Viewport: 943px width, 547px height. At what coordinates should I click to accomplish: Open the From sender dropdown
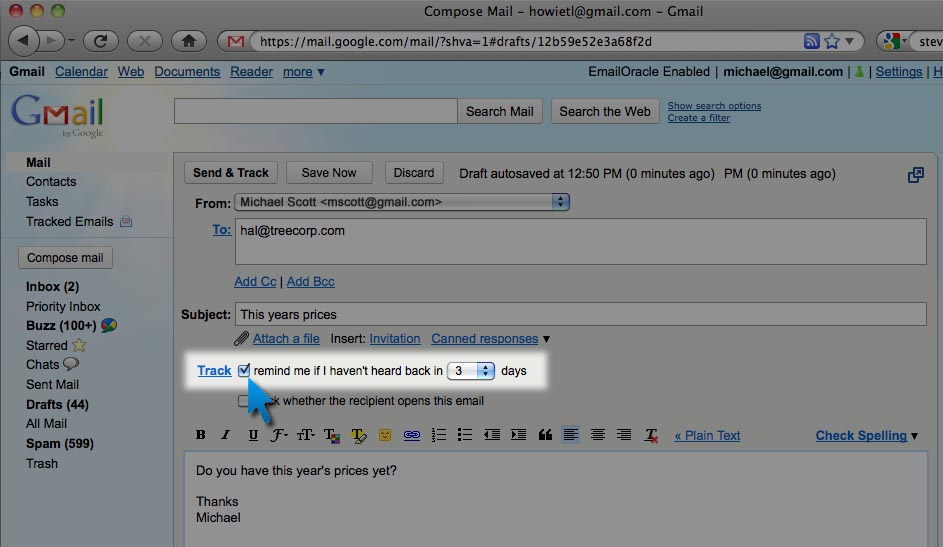(402, 202)
